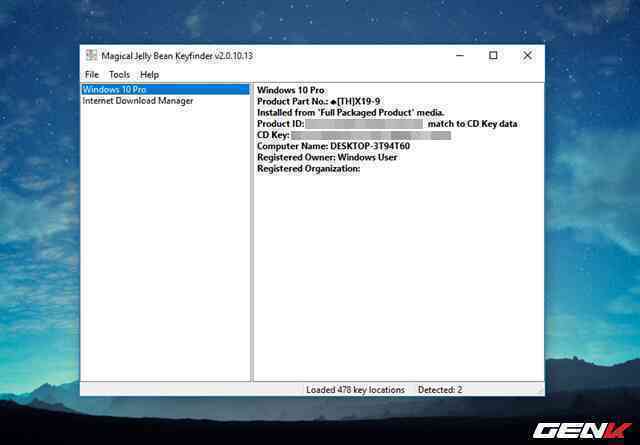Viewport: 640px width, 445px height.
Task: Click 'Registered Owner: Windows User' line
Action: pos(327,157)
